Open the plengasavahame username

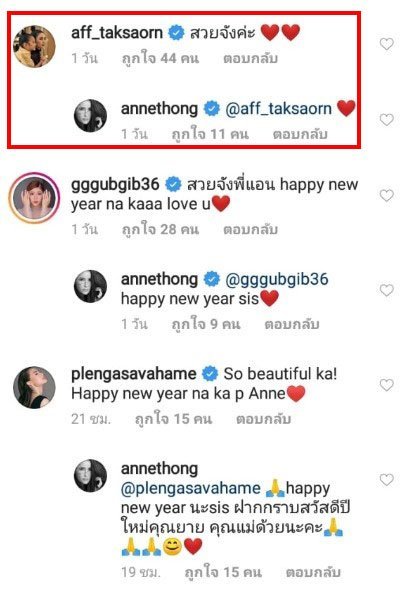point(134,374)
